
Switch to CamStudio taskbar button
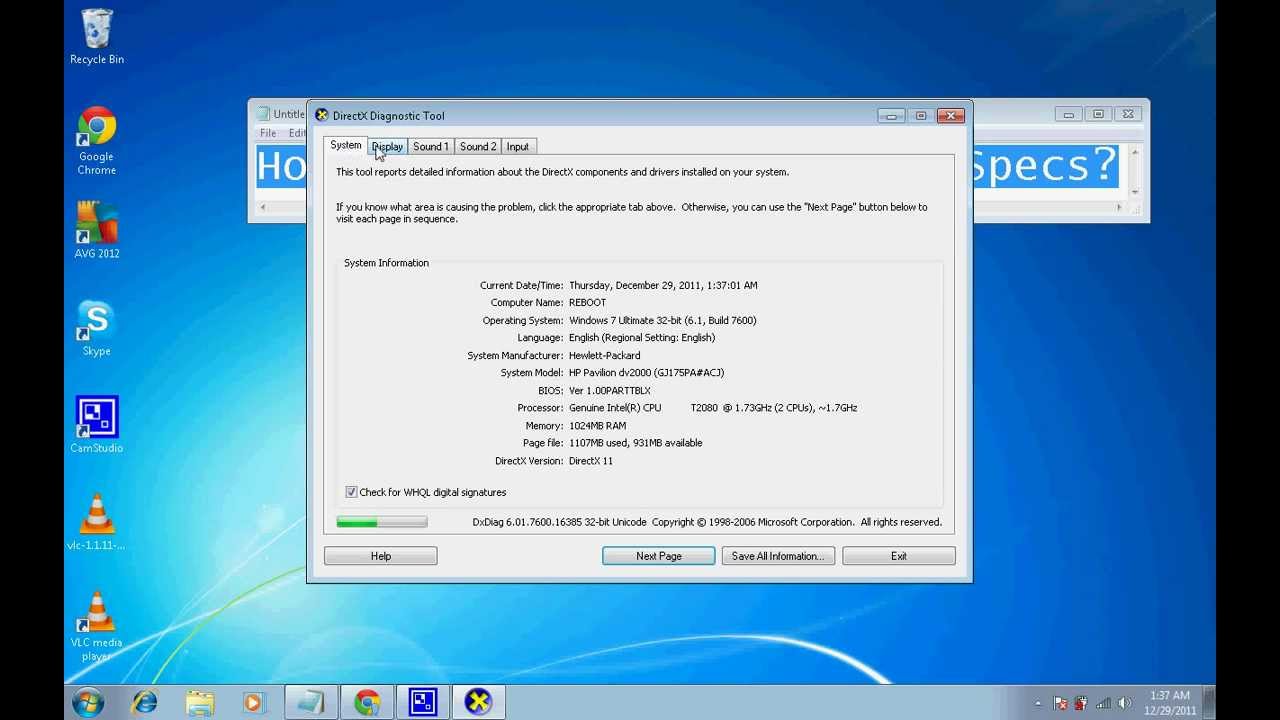point(423,702)
